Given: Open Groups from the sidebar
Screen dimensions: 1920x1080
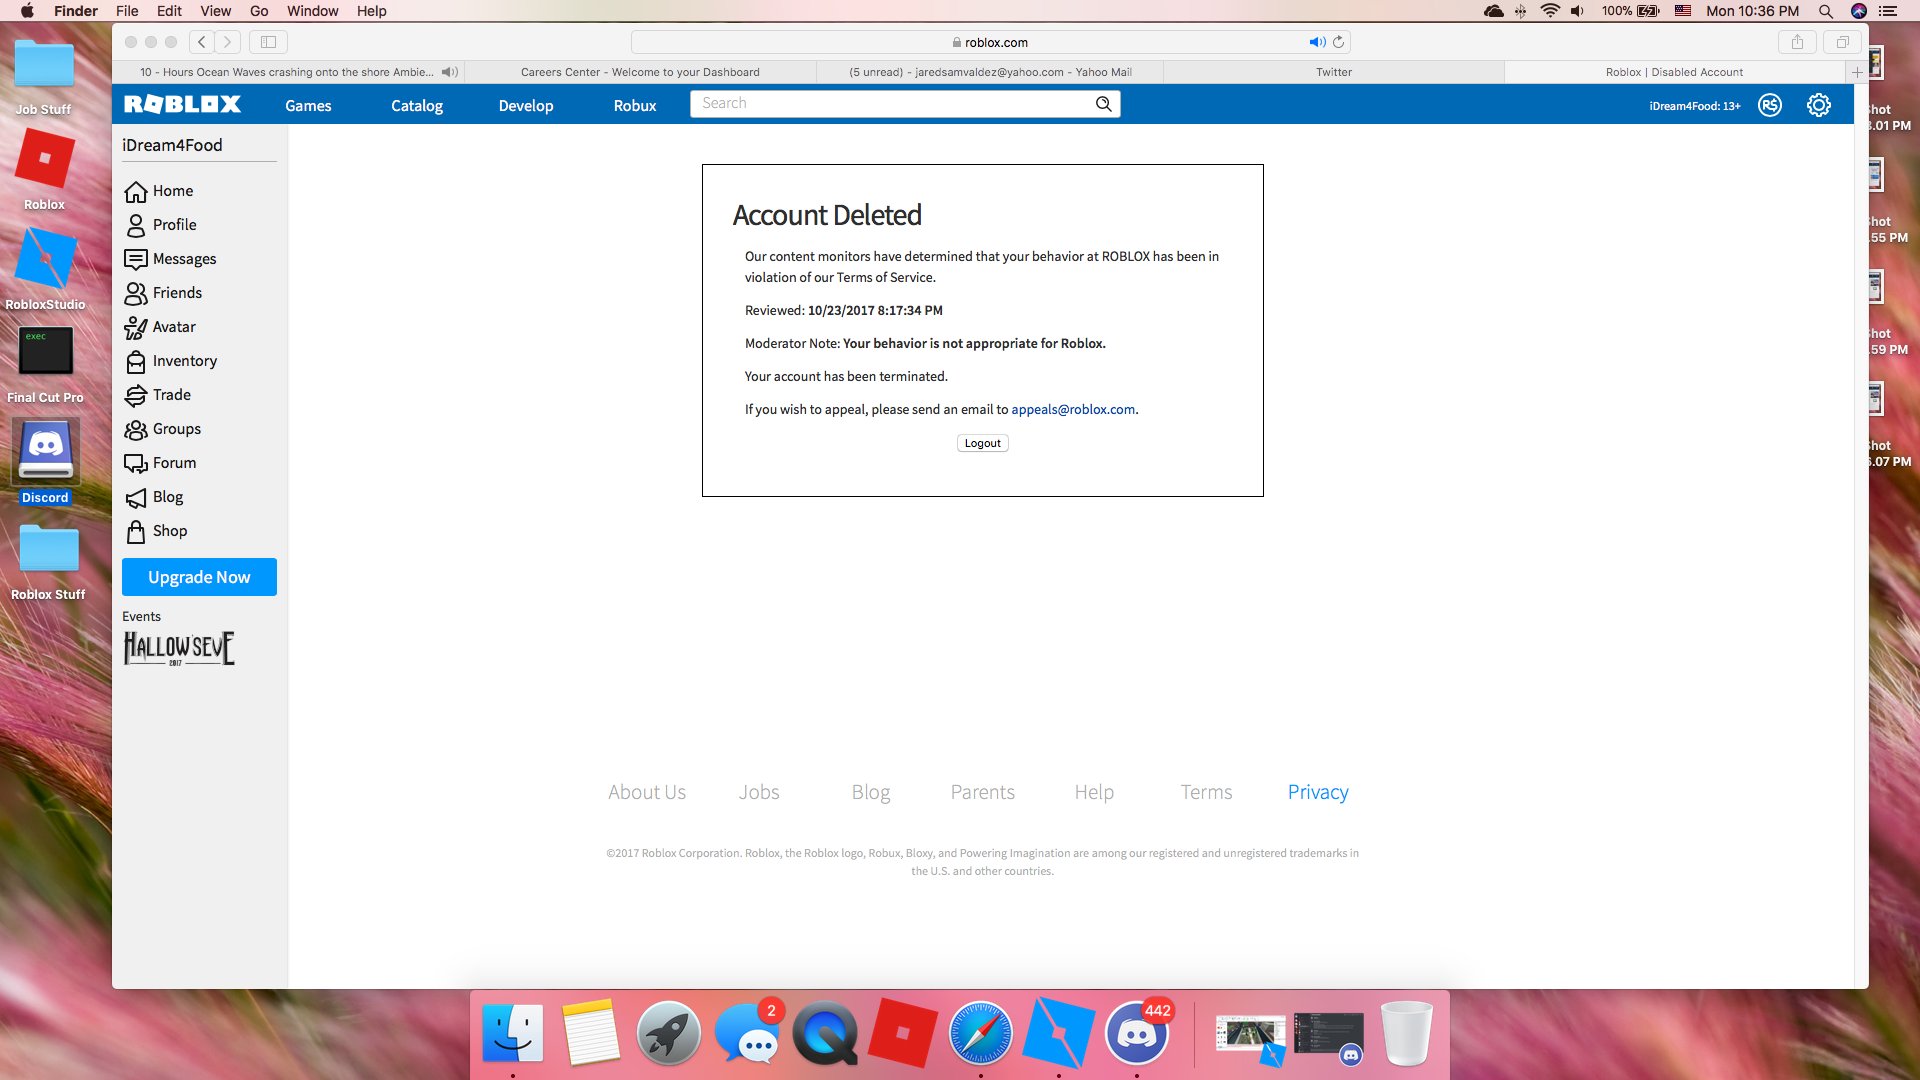Looking at the screenshot, I should pos(176,429).
